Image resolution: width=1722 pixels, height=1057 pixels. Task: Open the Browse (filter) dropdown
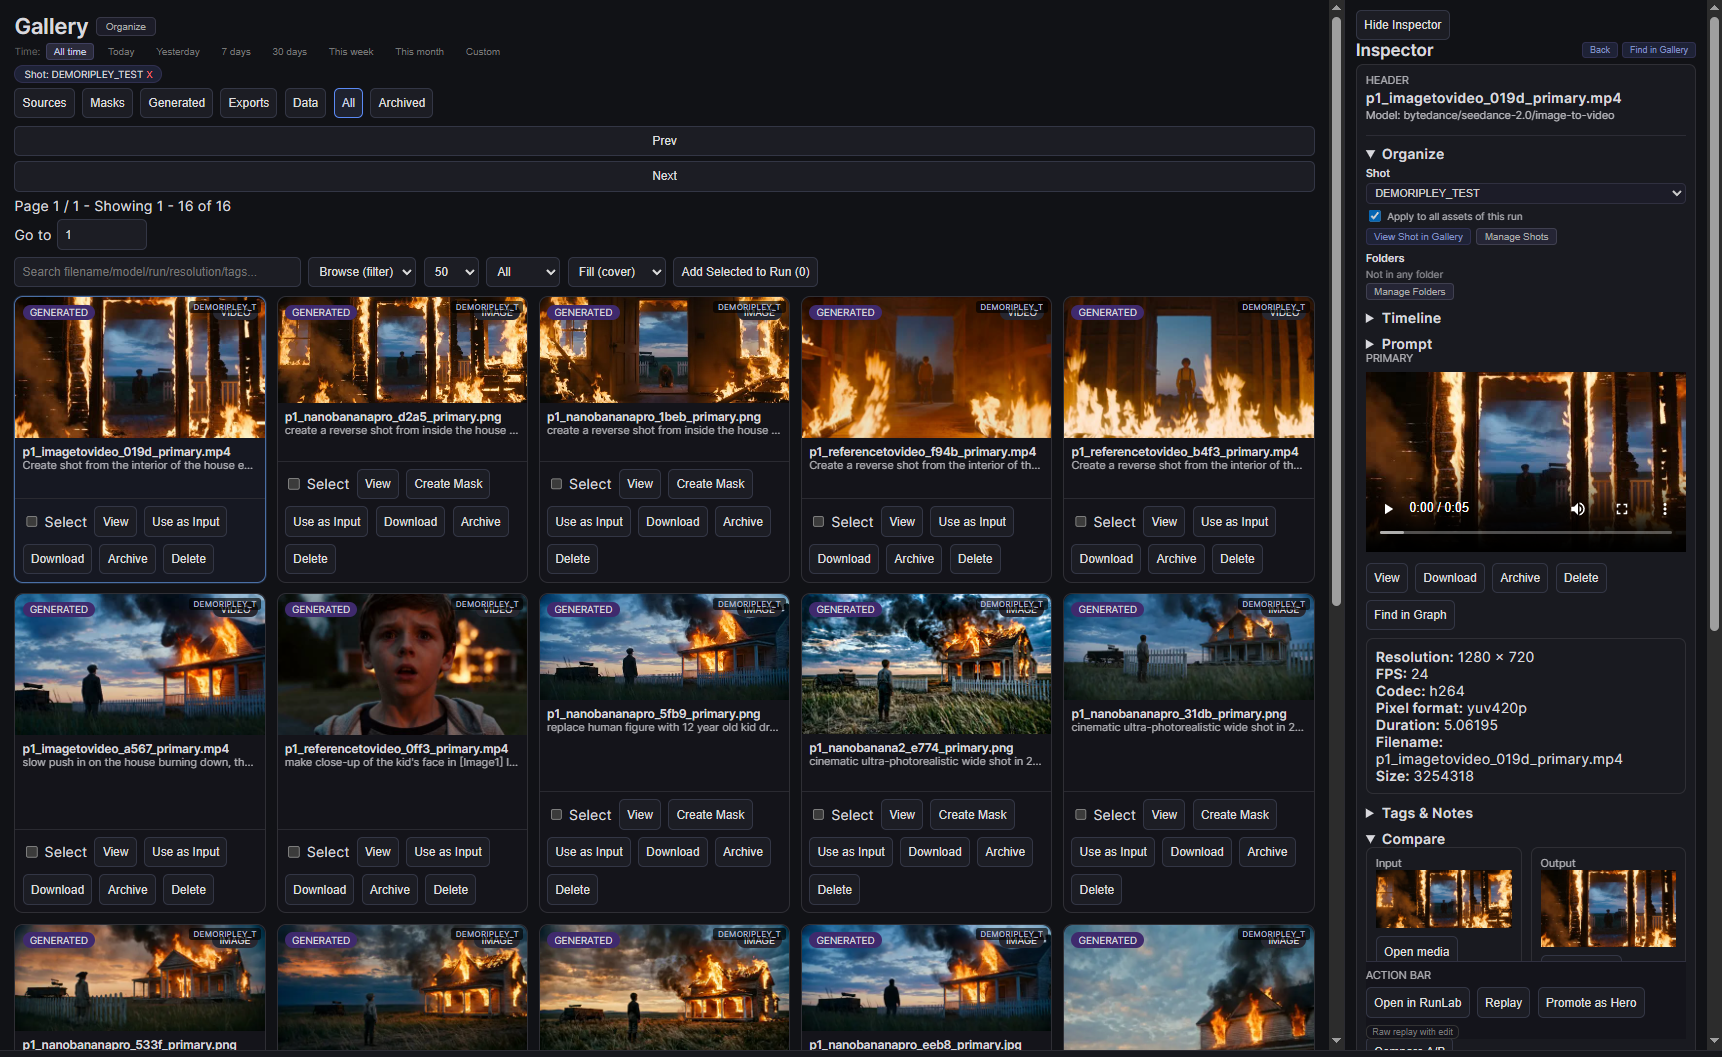pyautogui.click(x=362, y=272)
